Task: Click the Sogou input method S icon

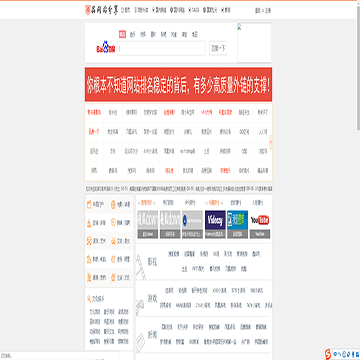Action: [x=328, y=353]
